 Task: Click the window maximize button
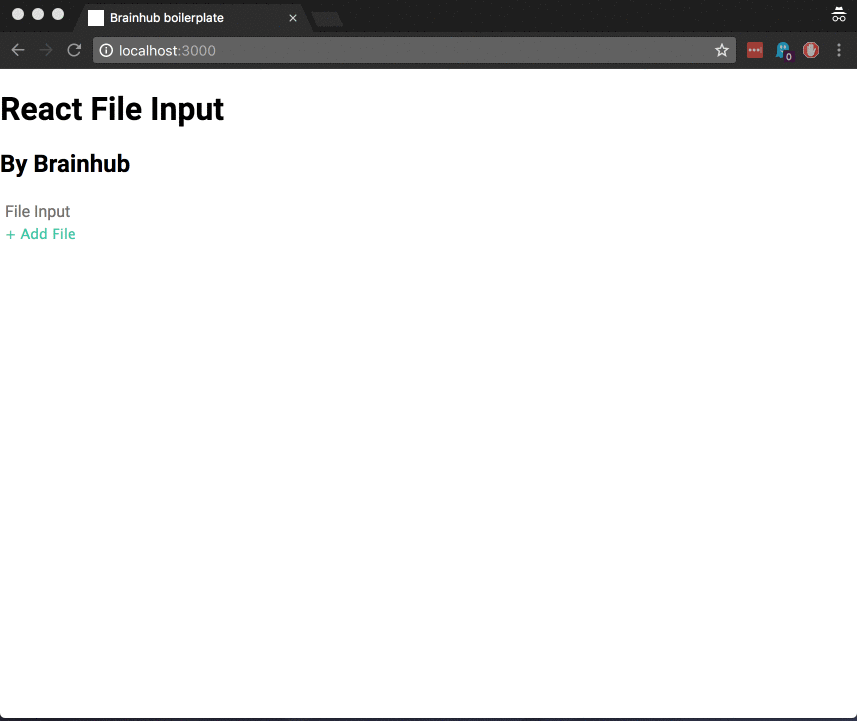(58, 14)
